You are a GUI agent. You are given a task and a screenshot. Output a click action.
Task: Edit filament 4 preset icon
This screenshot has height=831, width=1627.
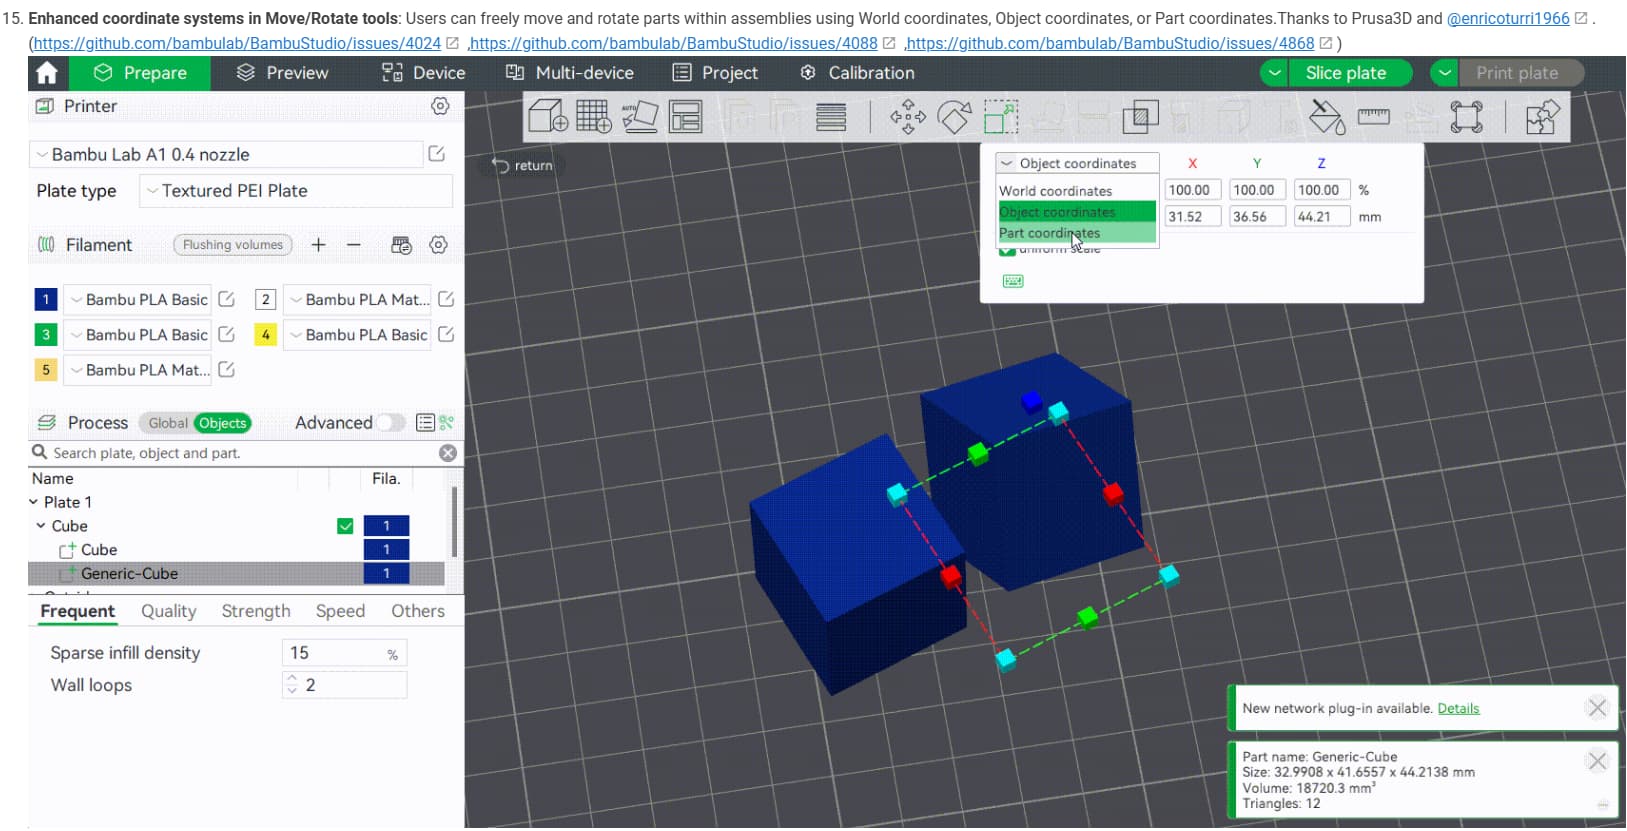point(446,334)
